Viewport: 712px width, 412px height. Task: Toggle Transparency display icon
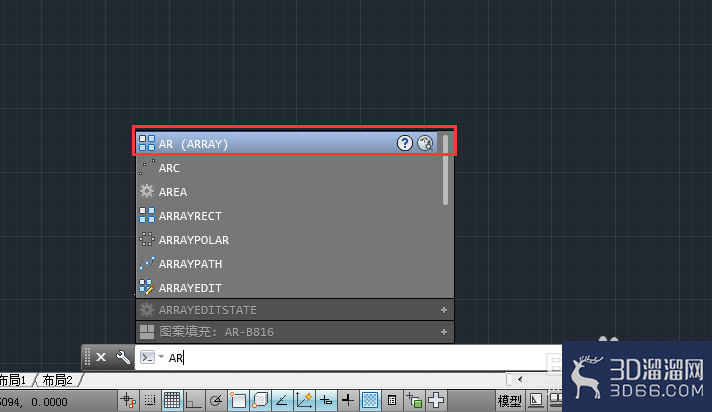[370, 401]
